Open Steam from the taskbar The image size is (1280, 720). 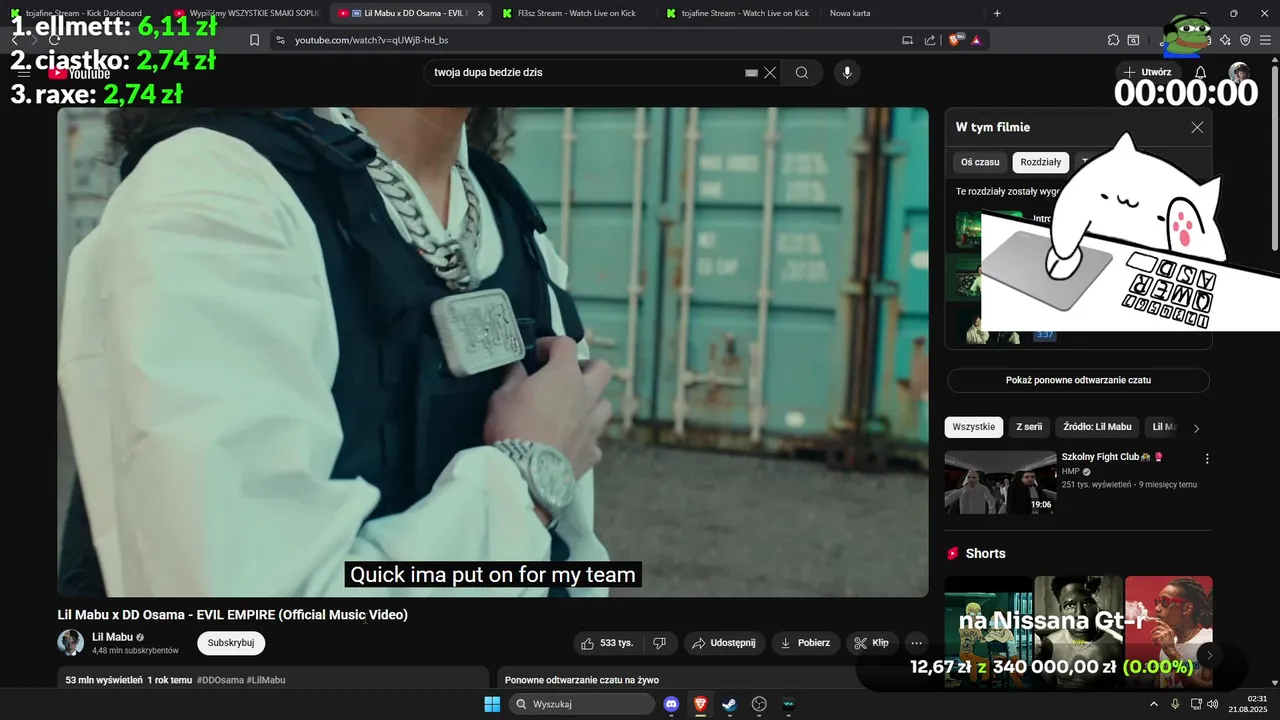click(729, 704)
